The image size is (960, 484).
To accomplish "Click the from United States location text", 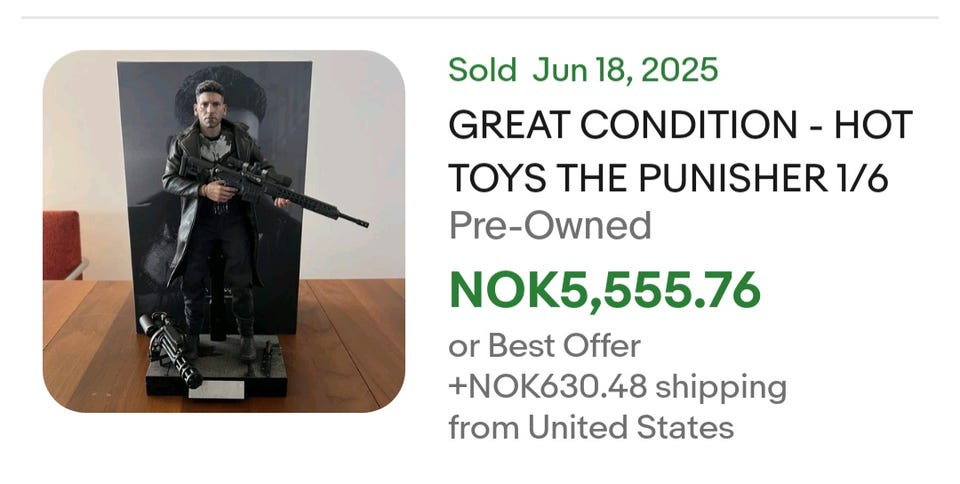I will 590,428.
